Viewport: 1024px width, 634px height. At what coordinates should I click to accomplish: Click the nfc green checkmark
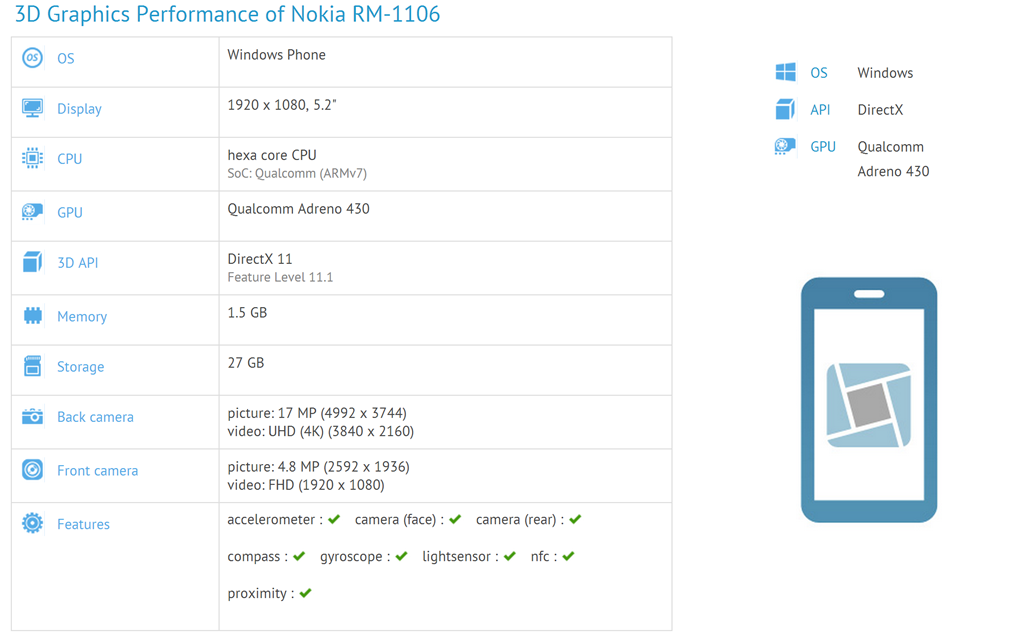[568, 556]
